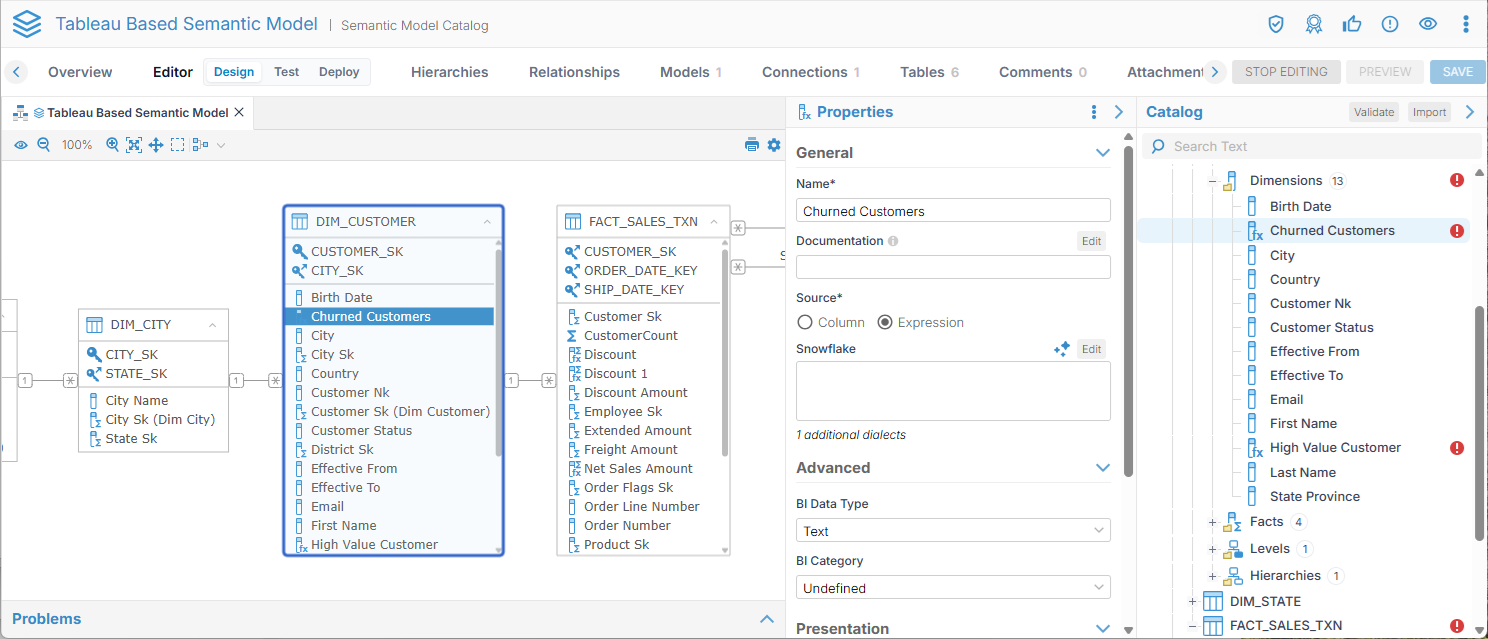The image size is (1488, 639).
Task: Open diagram settings gear icon
Action: 774,145
